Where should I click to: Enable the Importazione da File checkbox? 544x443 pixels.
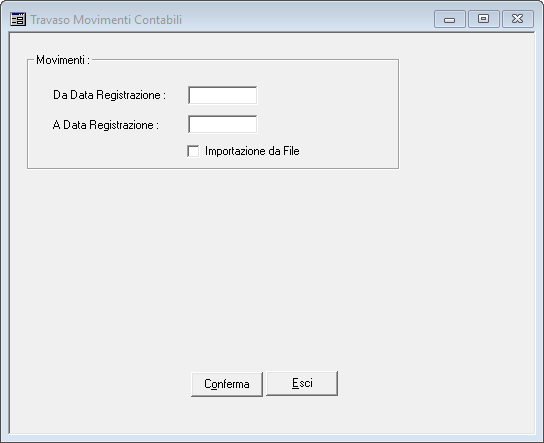coord(193,151)
